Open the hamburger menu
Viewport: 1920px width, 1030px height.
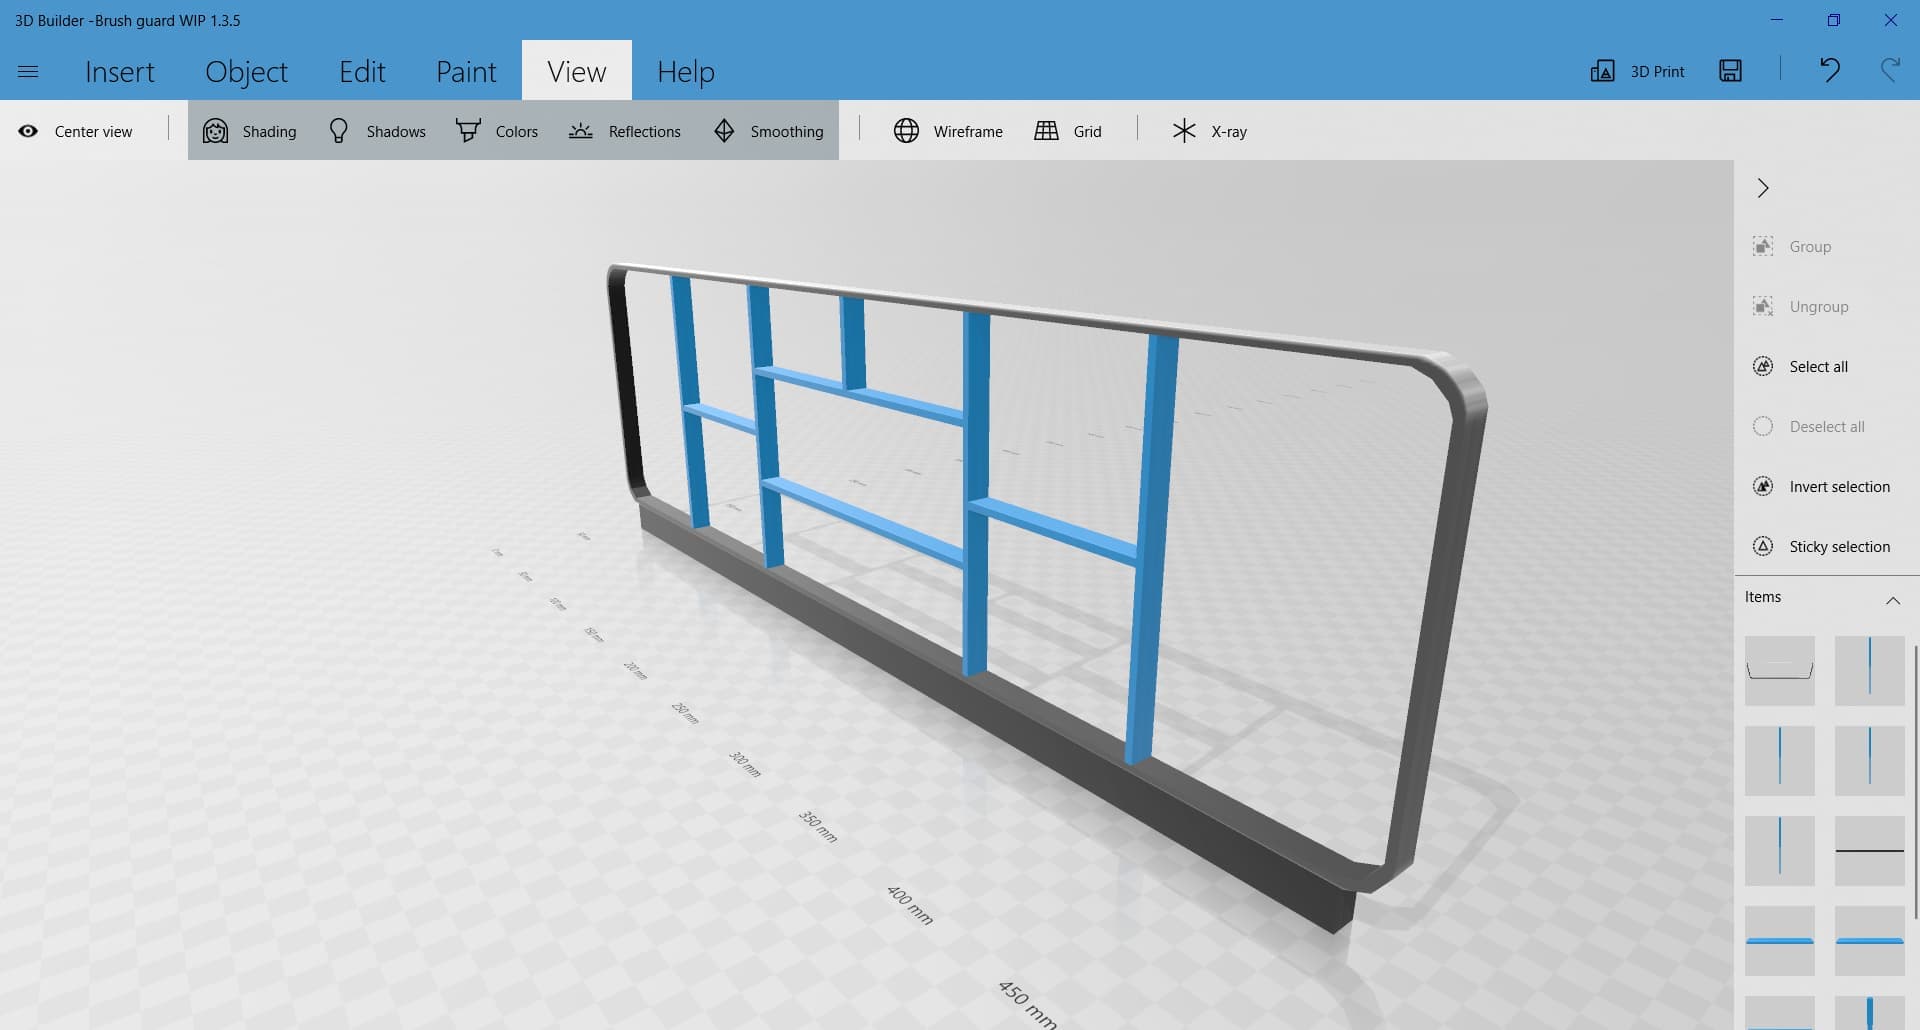tap(28, 71)
